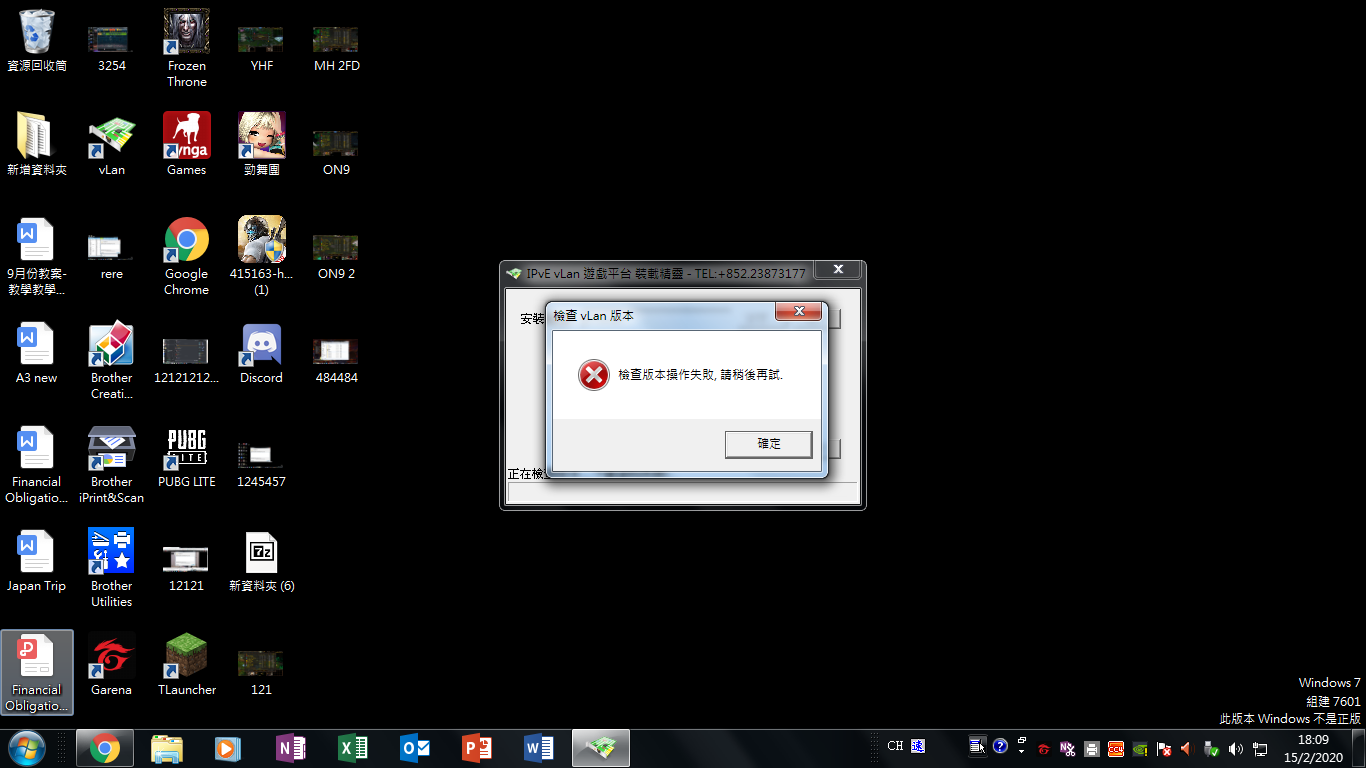Select the PUBG LITE shortcut
1366x768 pixels.
point(186,457)
